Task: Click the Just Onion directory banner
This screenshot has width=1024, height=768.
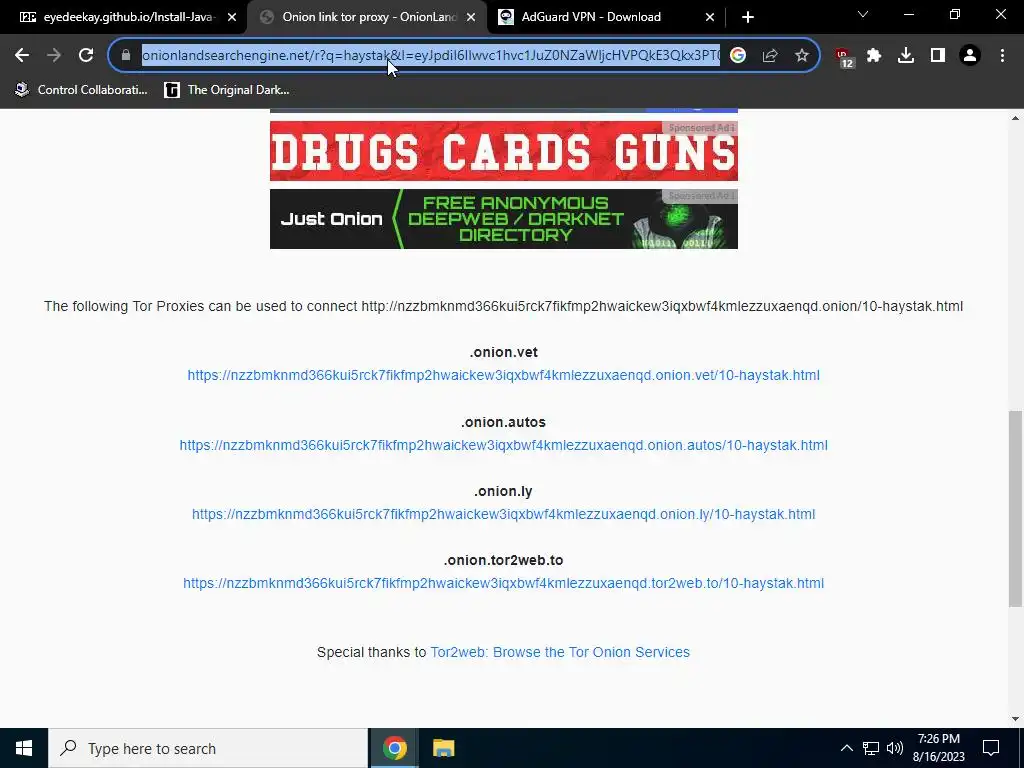Action: [504, 219]
